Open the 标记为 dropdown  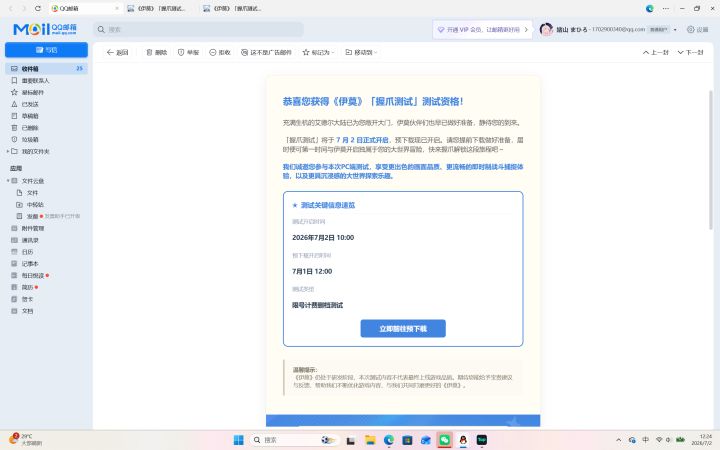pos(318,52)
